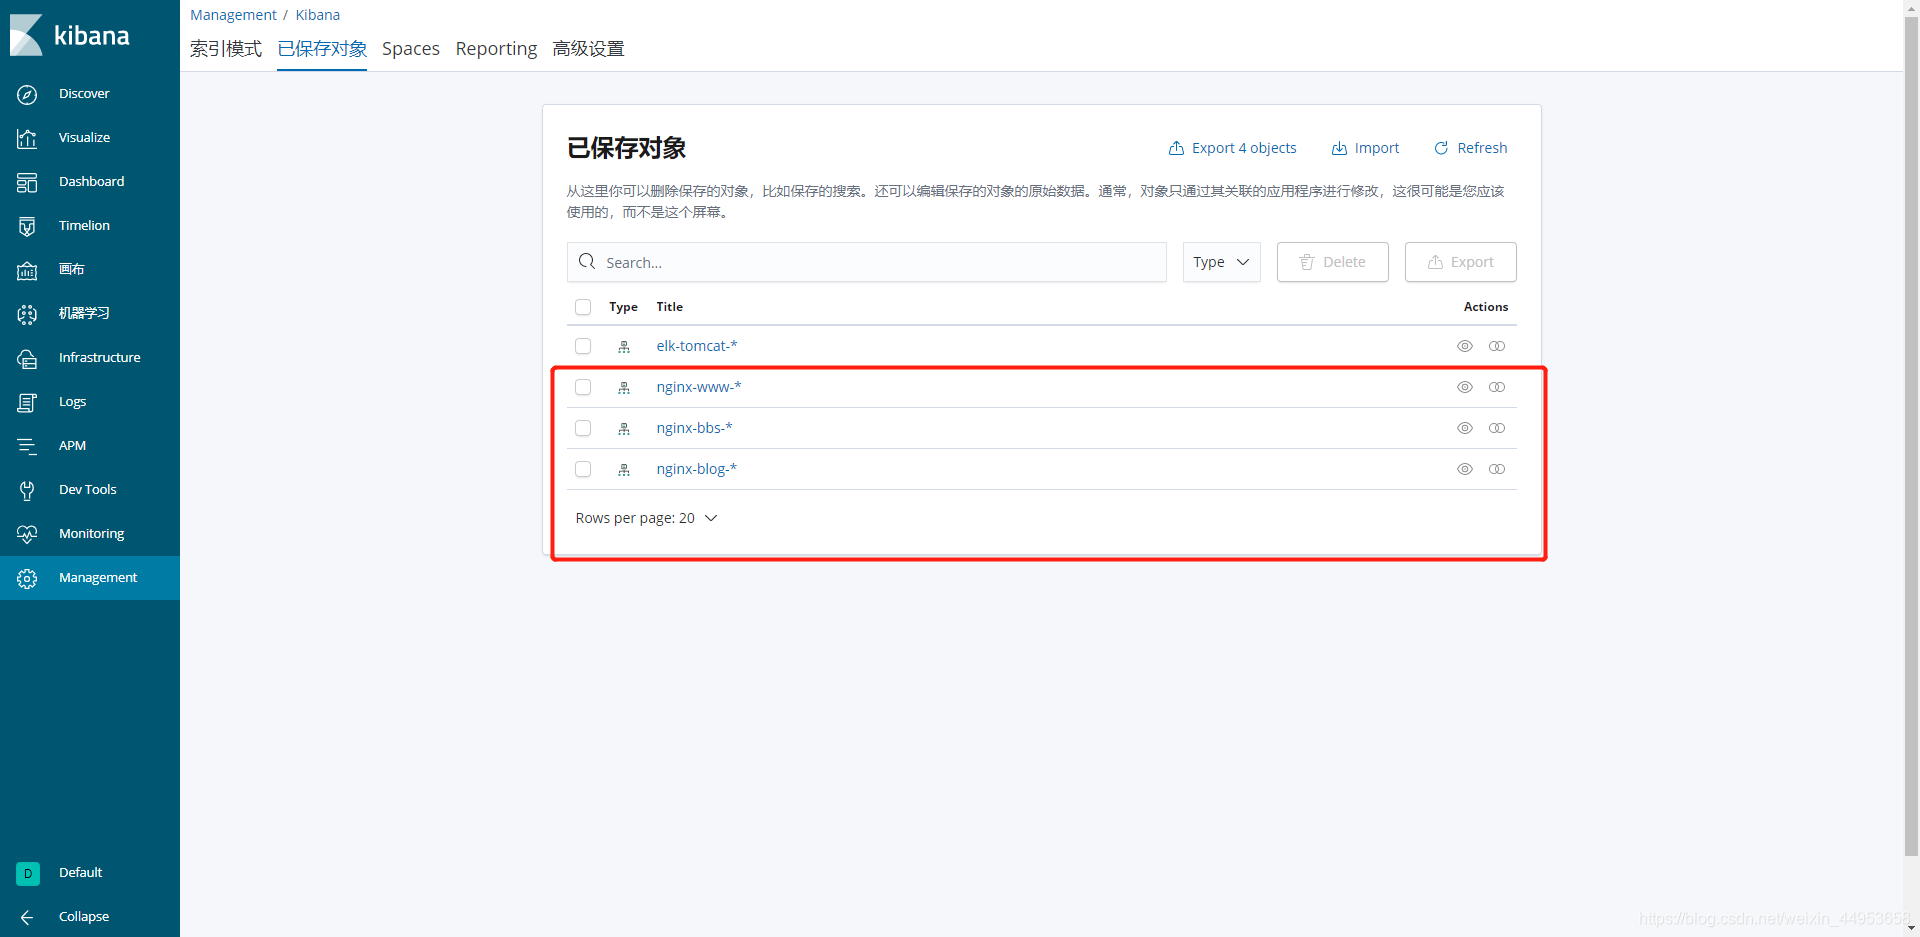The height and width of the screenshot is (937, 1920).
Task: Open the Timelion shield icon
Action: coord(27,226)
